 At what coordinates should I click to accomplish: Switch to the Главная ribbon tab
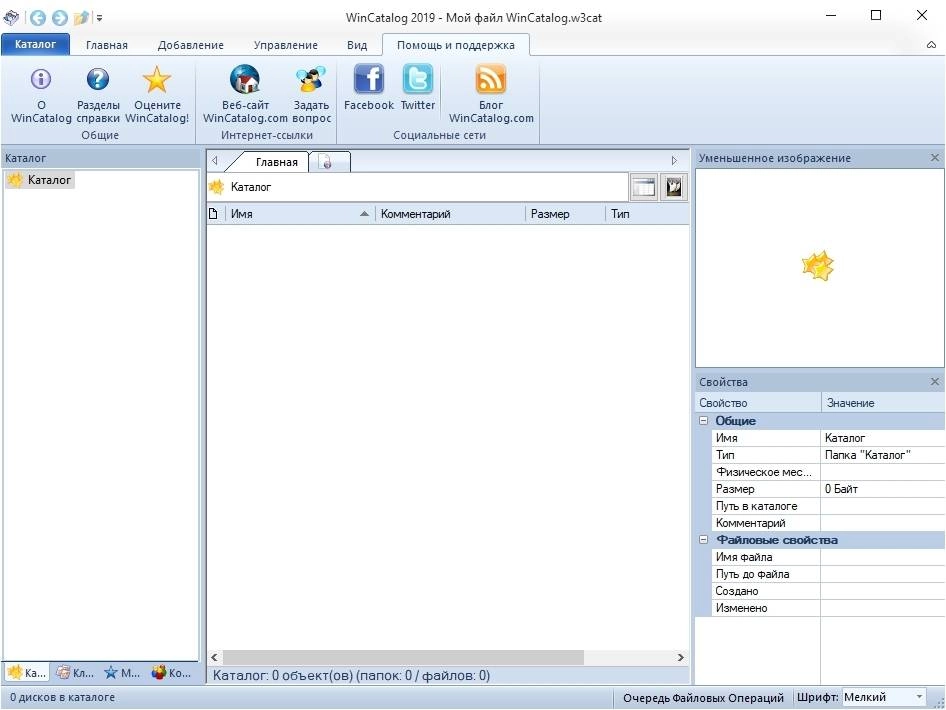tap(106, 45)
